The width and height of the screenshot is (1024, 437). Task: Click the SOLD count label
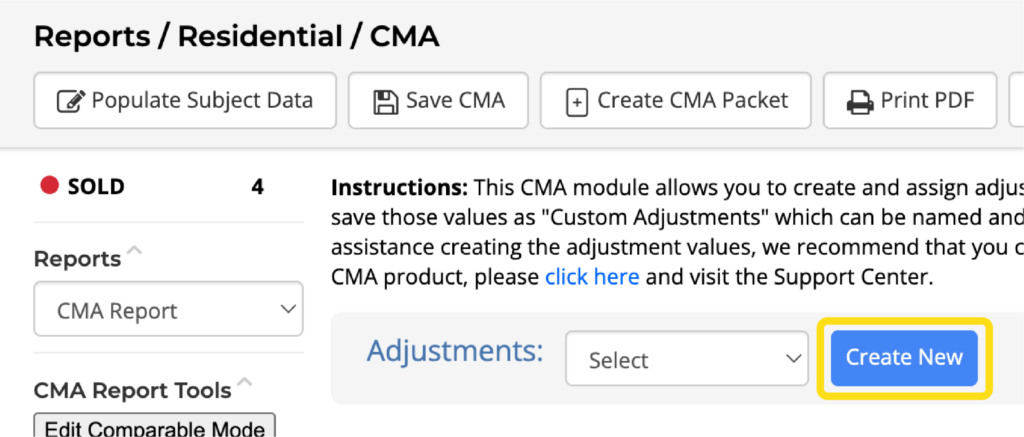pyautogui.click(x=257, y=187)
